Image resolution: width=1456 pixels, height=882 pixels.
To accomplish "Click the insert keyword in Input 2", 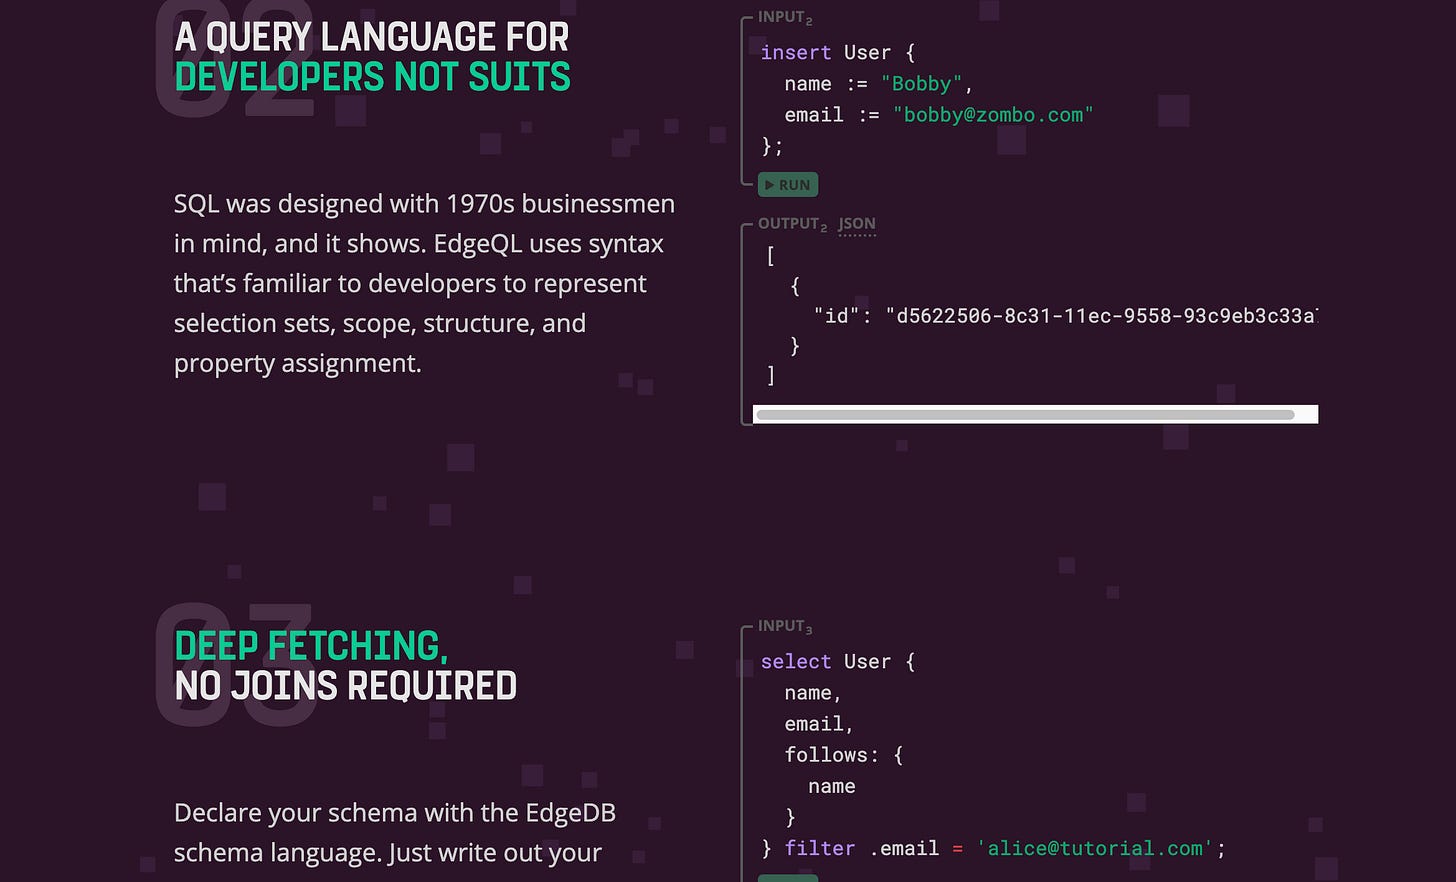I will click(796, 53).
